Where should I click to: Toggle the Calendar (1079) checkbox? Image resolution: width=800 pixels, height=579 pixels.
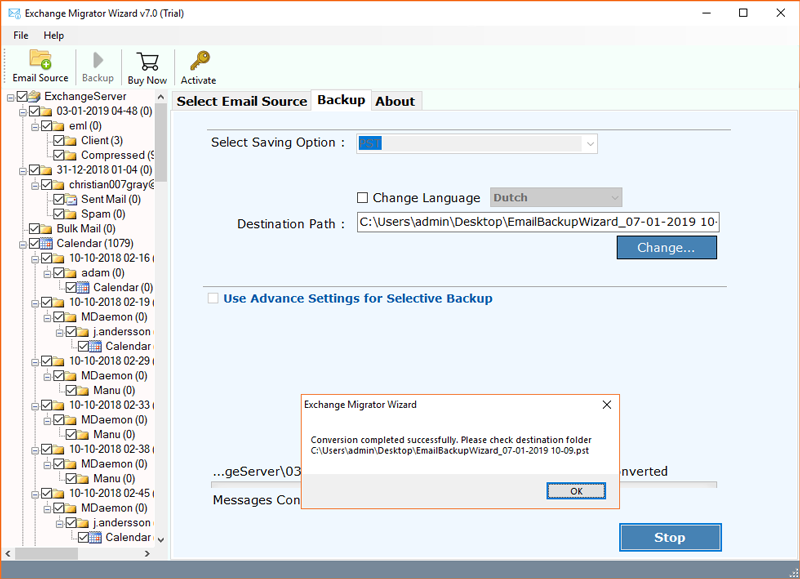pyautogui.click(x=34, y=243)
